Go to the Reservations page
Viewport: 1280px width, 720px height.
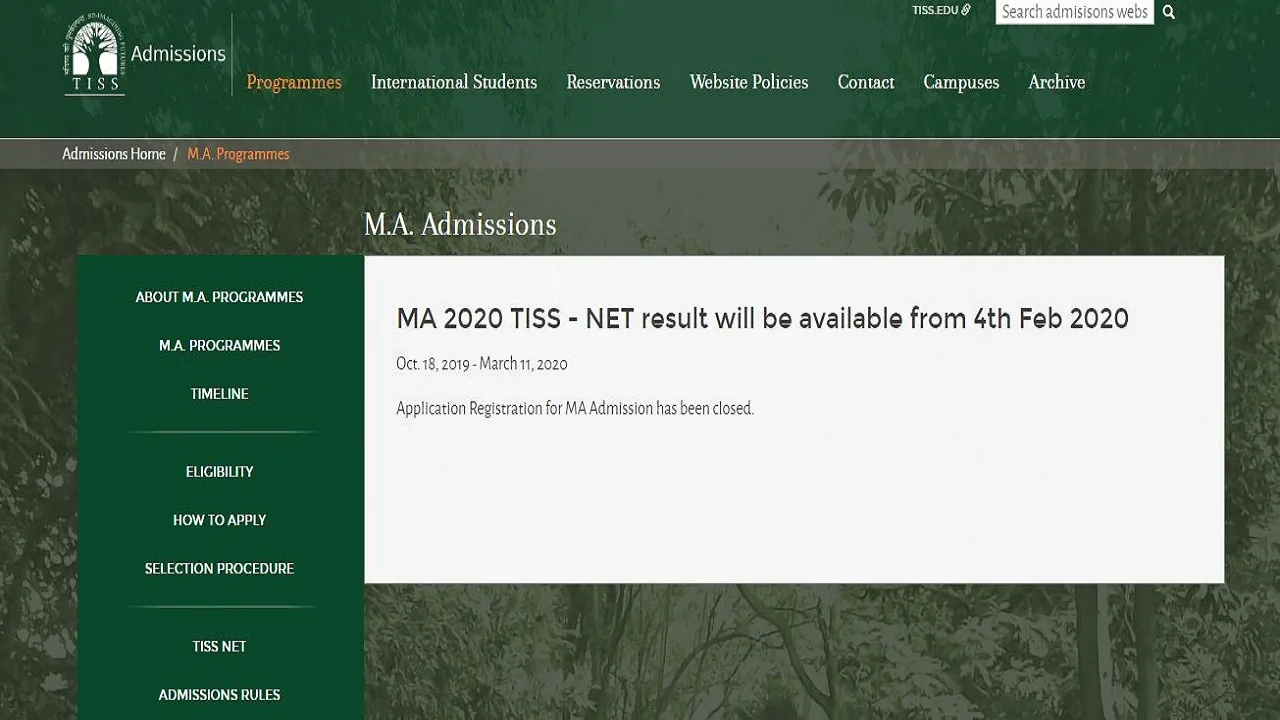click(613, 82)
